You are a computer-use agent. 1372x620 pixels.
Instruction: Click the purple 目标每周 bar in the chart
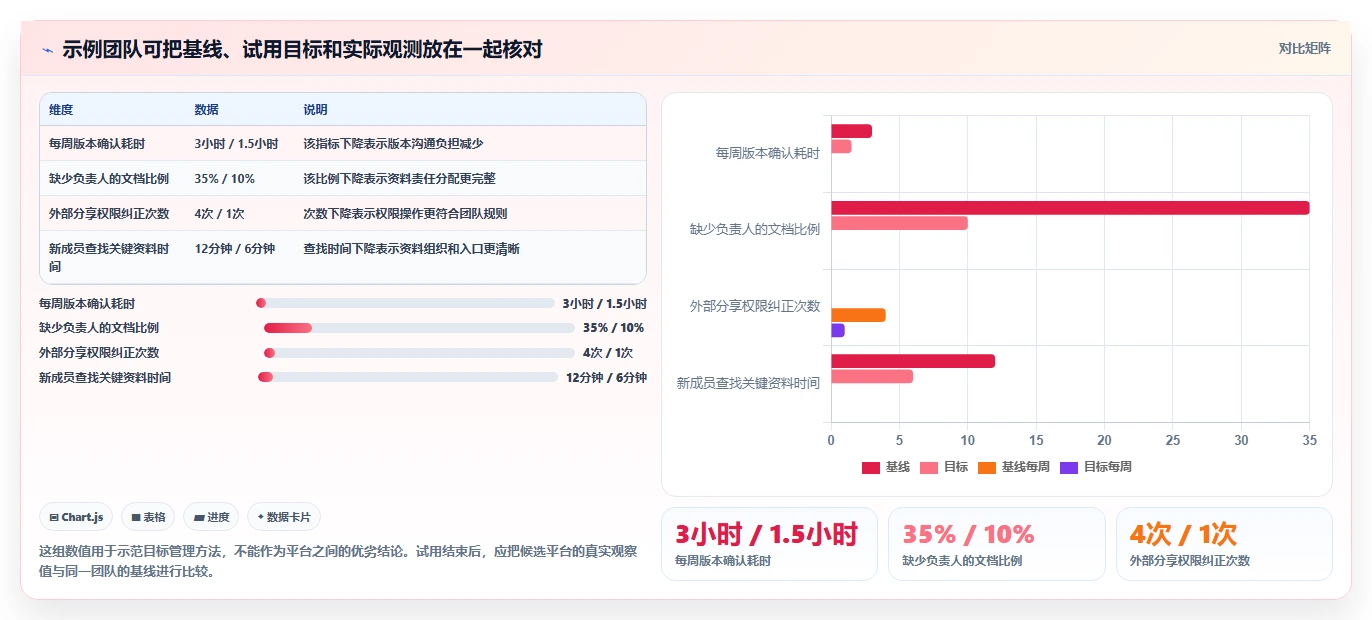click(x=838, y=330)
